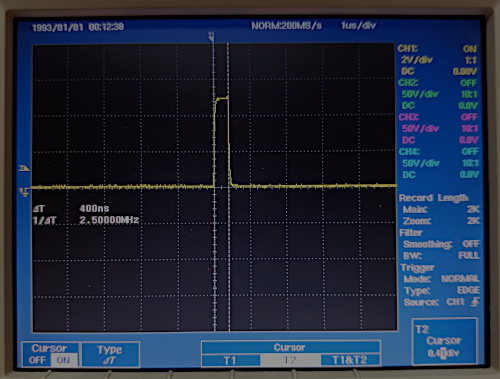Image resolution: width=500 pixels, height=379 pixels.
Task: Click the CH4 OFF status
Action: pos(470,152)
